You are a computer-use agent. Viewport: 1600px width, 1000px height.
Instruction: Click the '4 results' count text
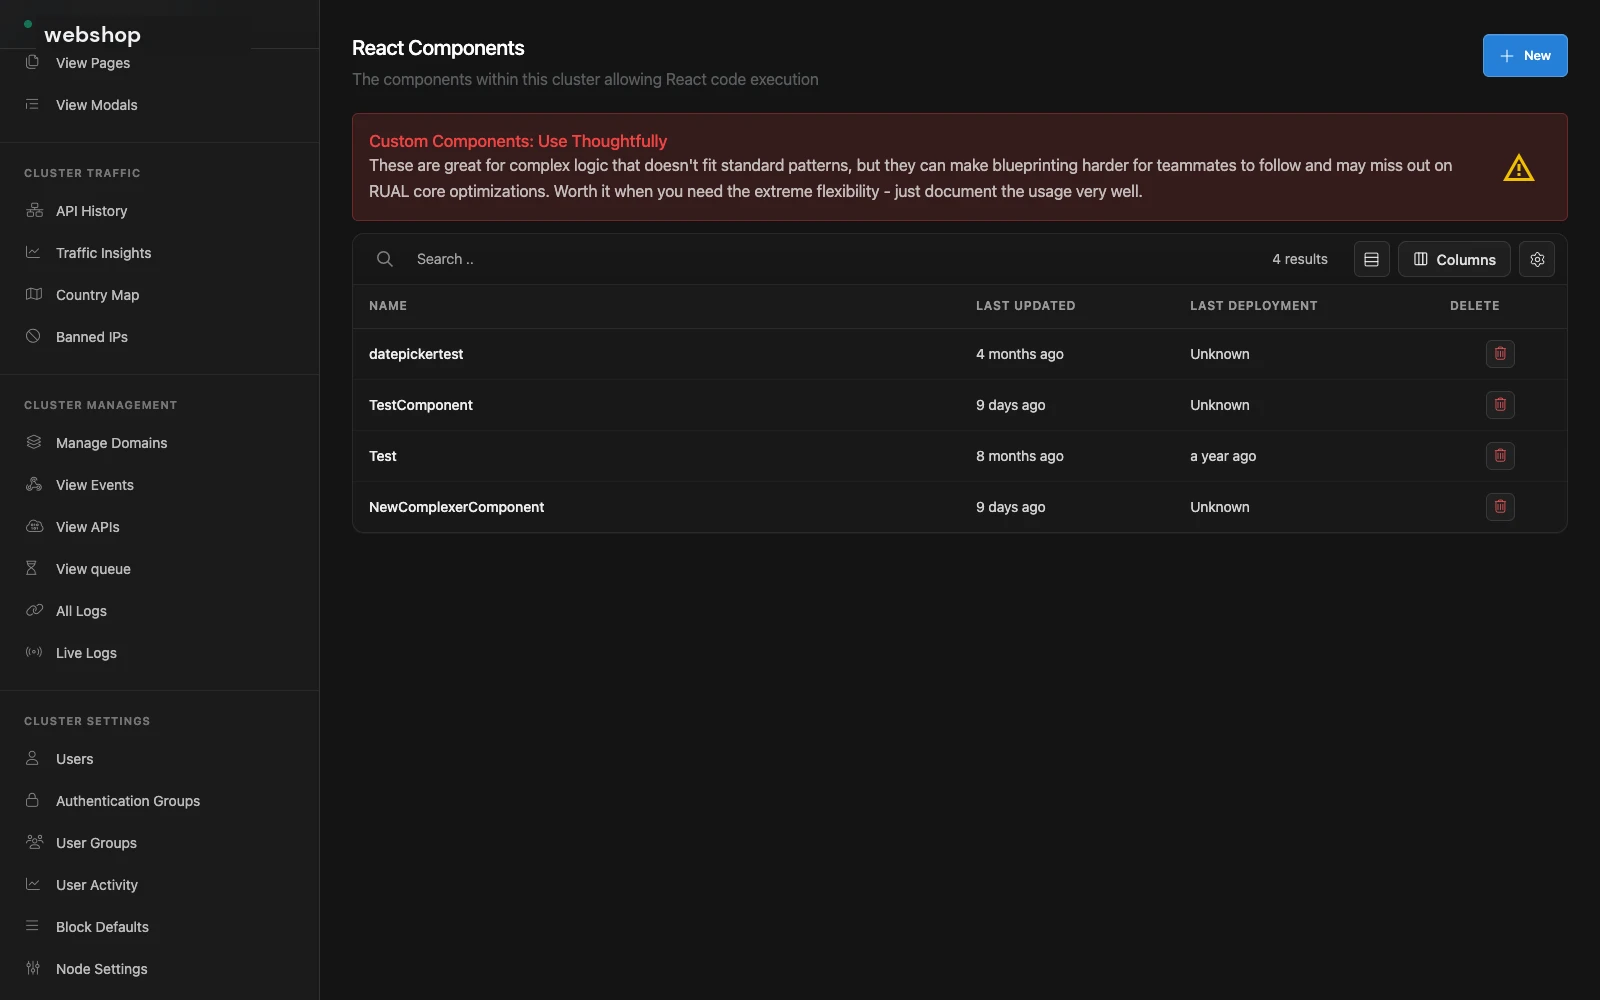1300,259
